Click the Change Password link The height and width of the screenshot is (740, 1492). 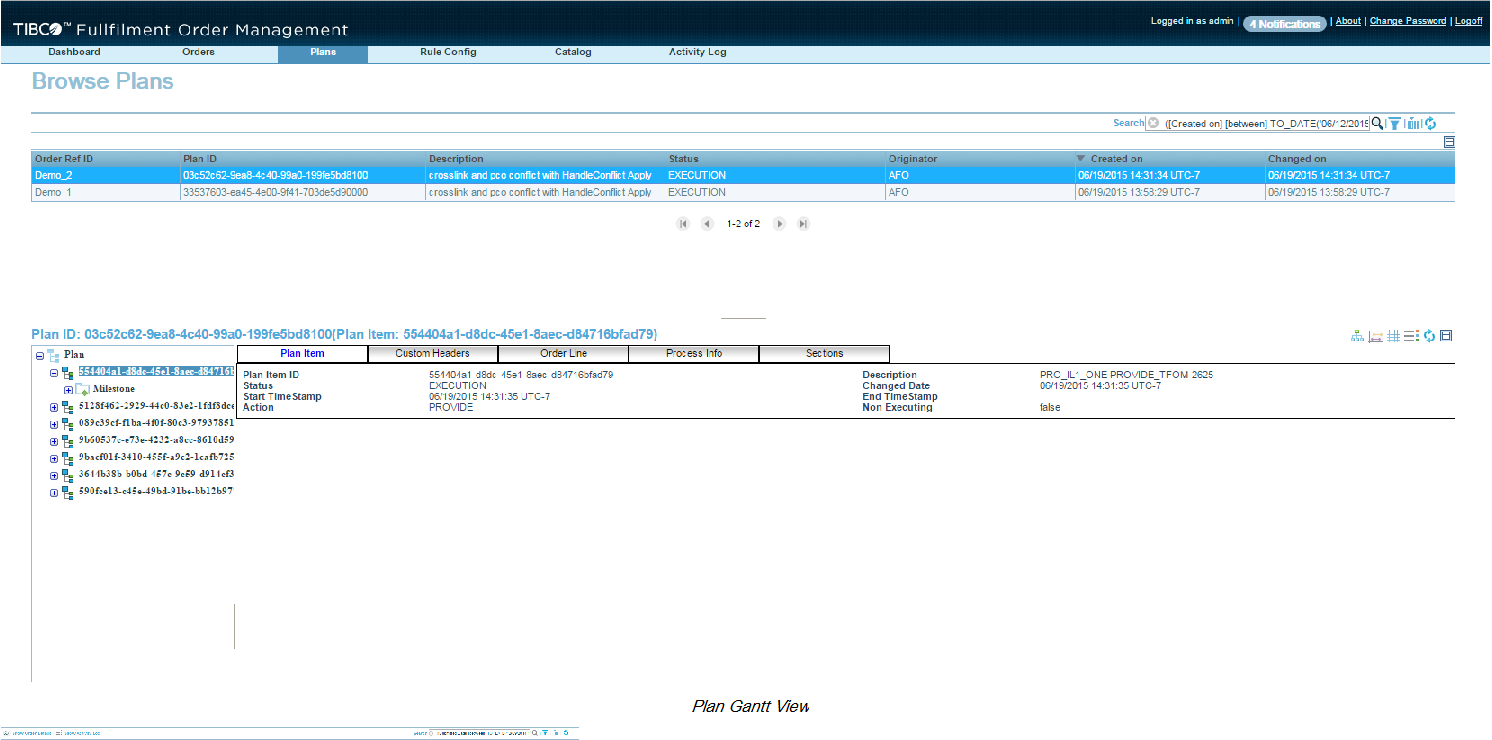coord(1408,21)
